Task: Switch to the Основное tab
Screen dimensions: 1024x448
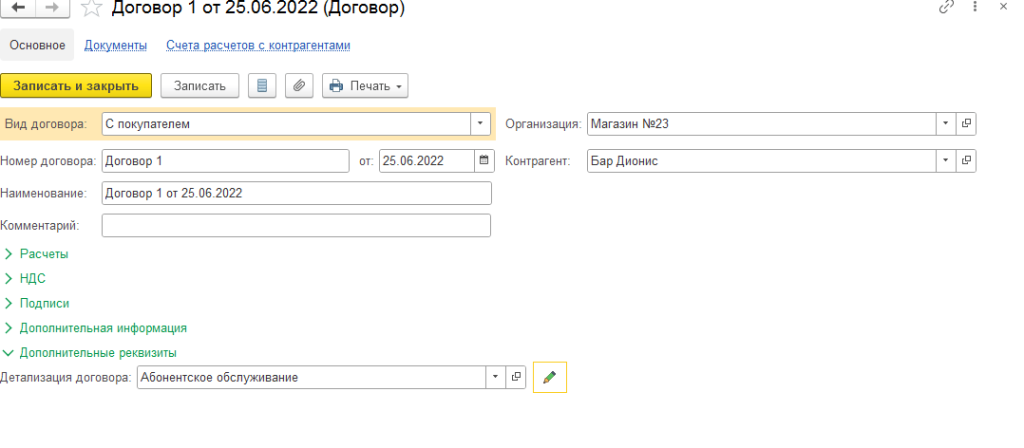Action: [37, 45]
